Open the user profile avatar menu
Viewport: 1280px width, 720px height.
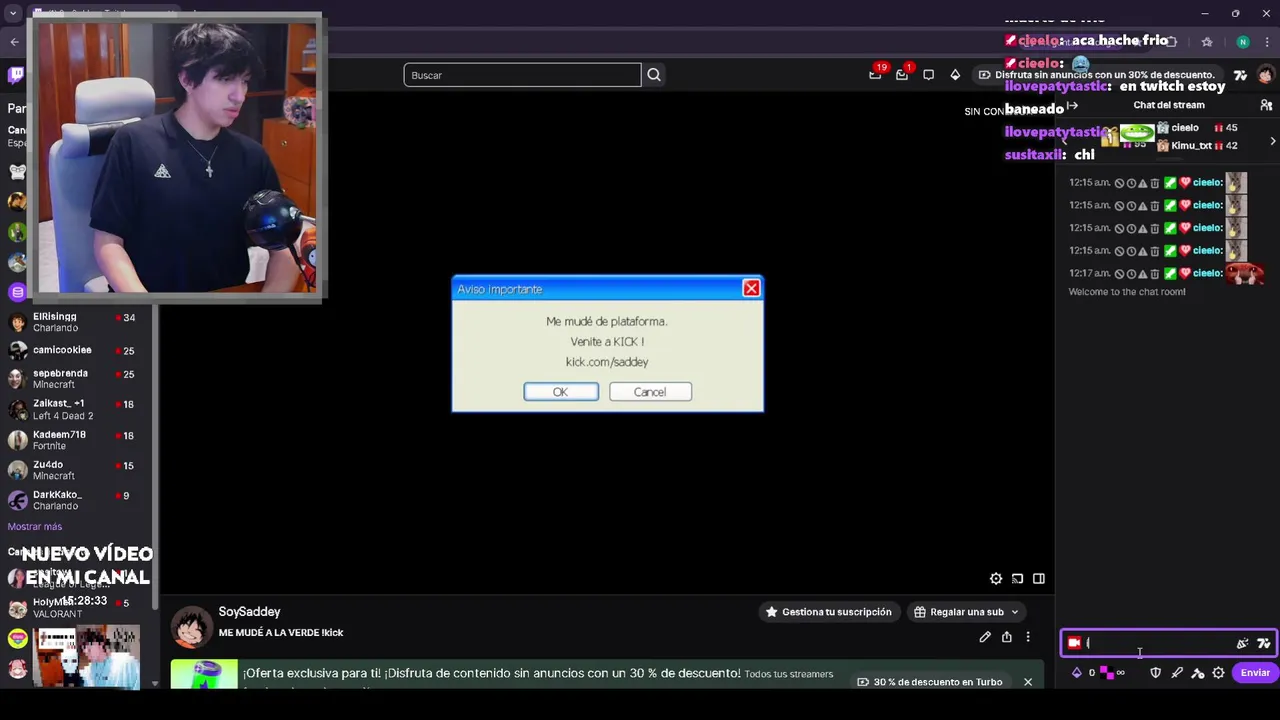coord(1266,75)
